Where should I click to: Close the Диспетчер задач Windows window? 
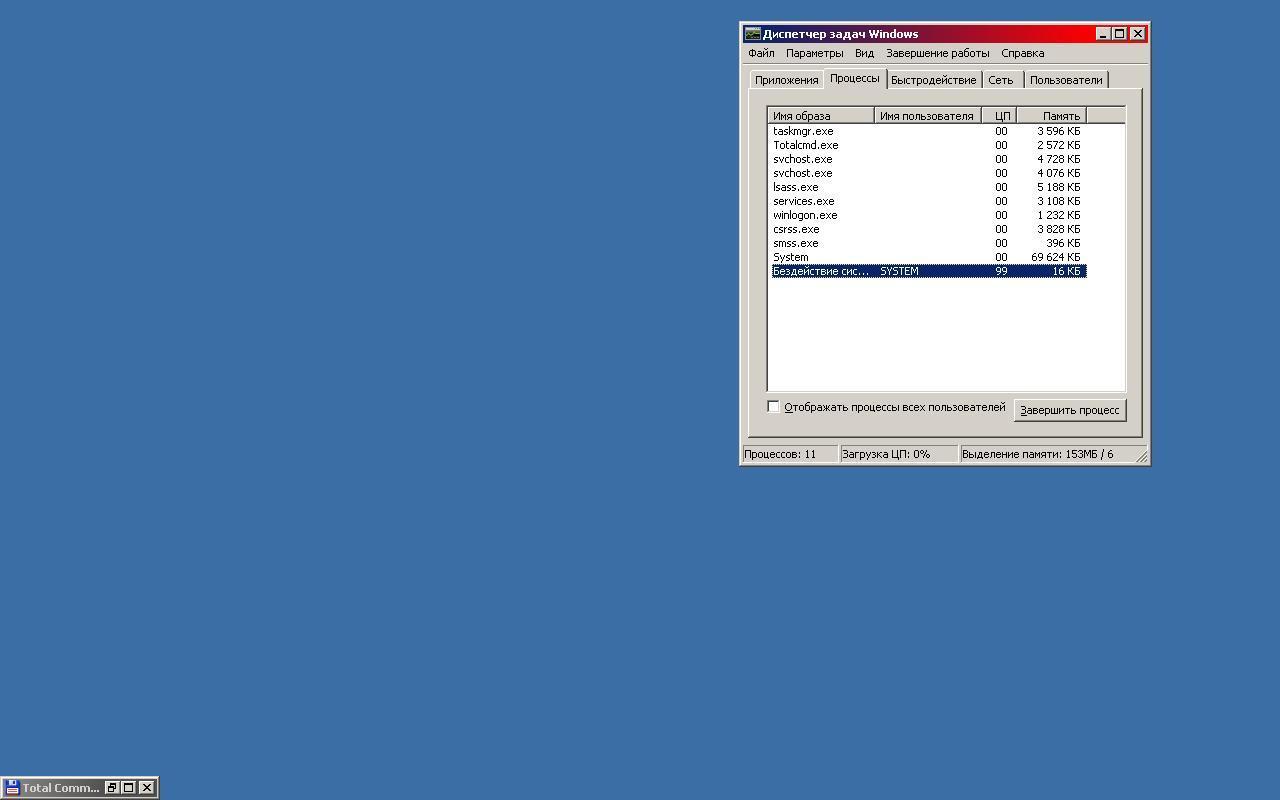pyautogui.click(x=1138, y=34)
